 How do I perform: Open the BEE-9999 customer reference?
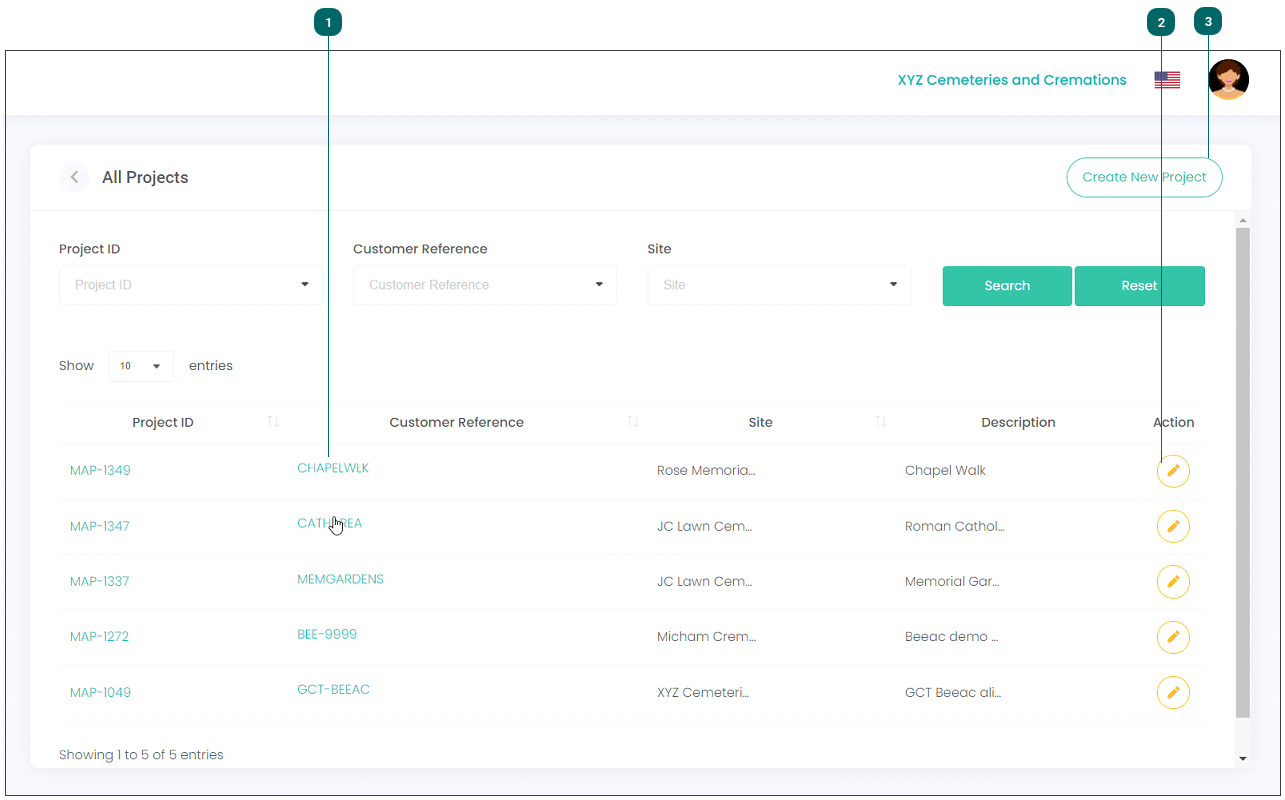[327, 634]
